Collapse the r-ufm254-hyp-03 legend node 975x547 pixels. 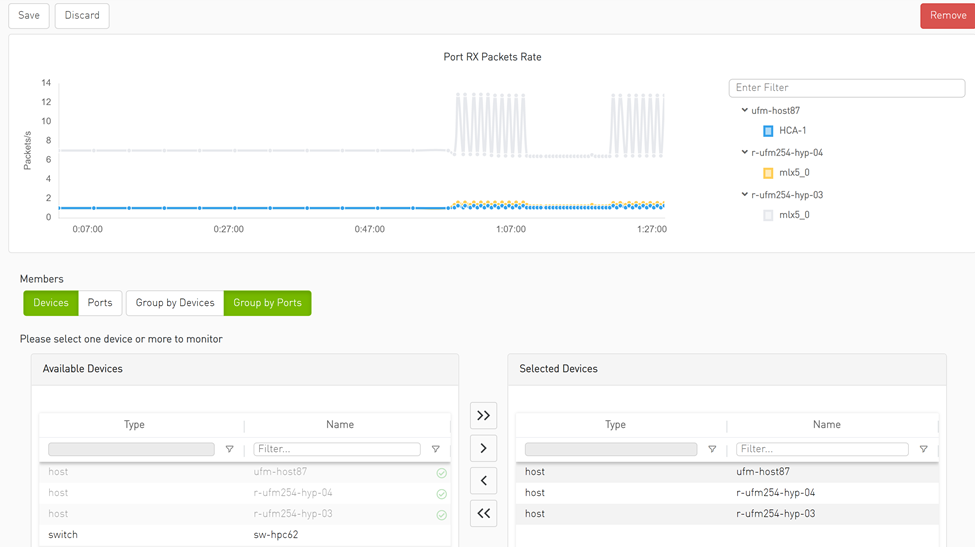[744, 195]
